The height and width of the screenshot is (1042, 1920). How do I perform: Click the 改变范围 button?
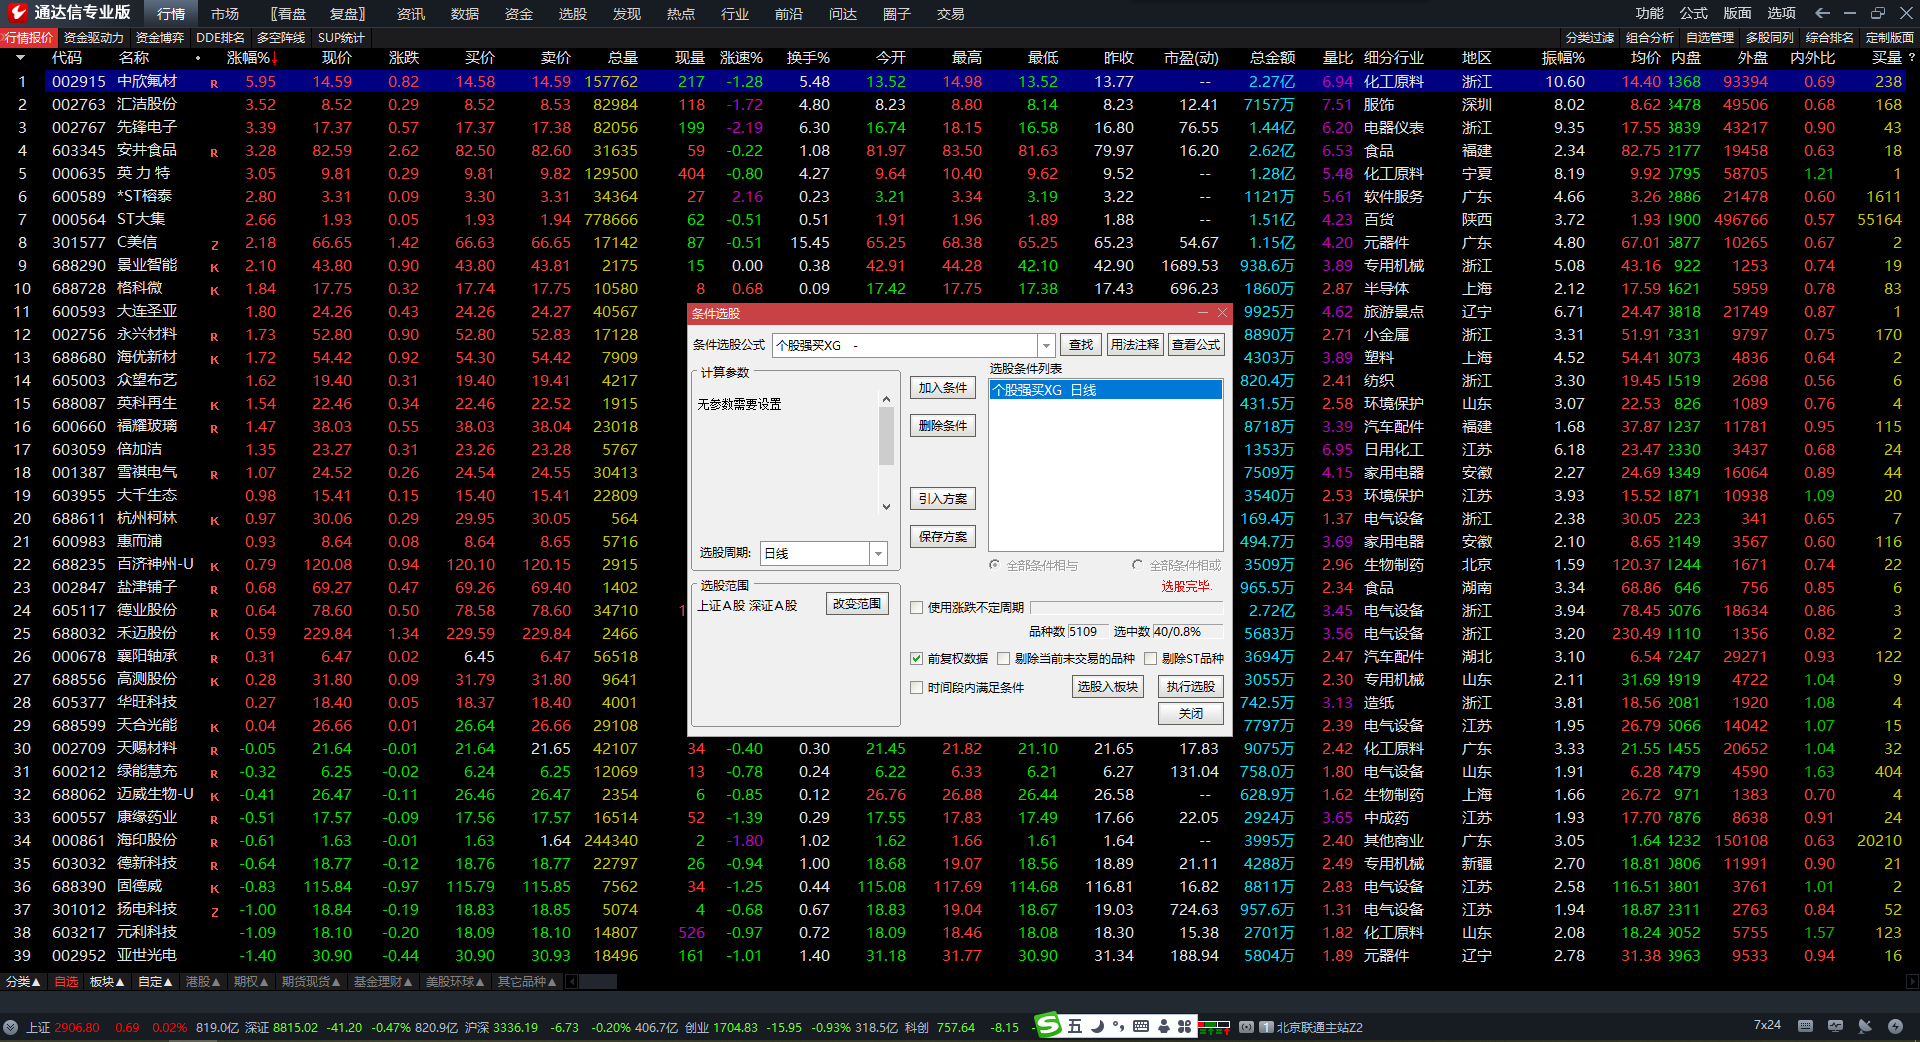[x=857, y=604]
